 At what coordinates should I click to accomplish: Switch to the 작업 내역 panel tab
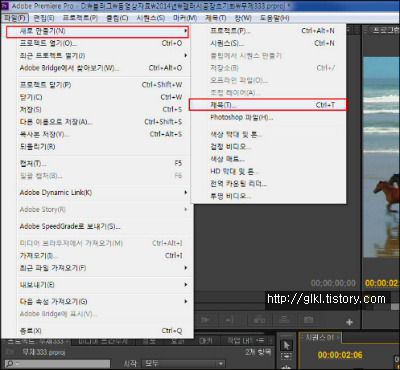(241, 341)
